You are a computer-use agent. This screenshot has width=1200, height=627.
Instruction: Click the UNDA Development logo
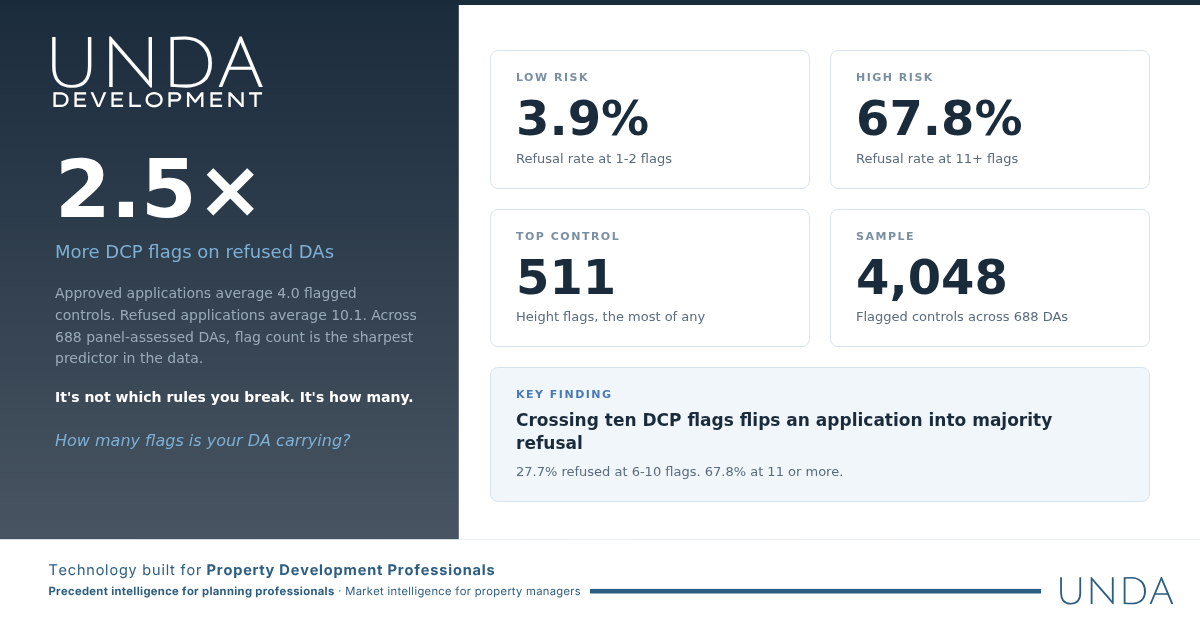point(157,72)
